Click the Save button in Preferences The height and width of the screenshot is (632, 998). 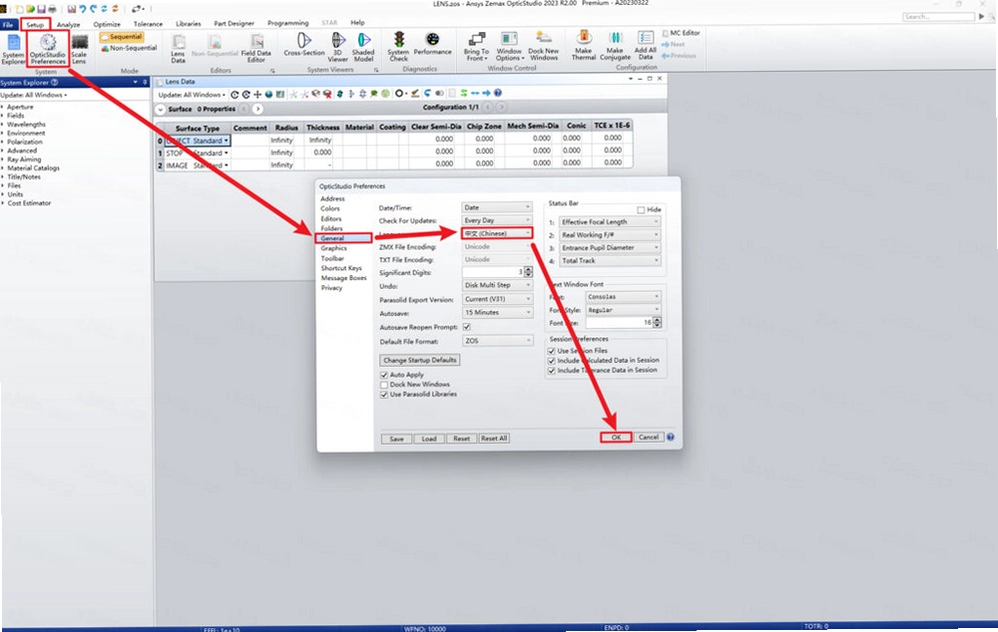coord(397,439)
